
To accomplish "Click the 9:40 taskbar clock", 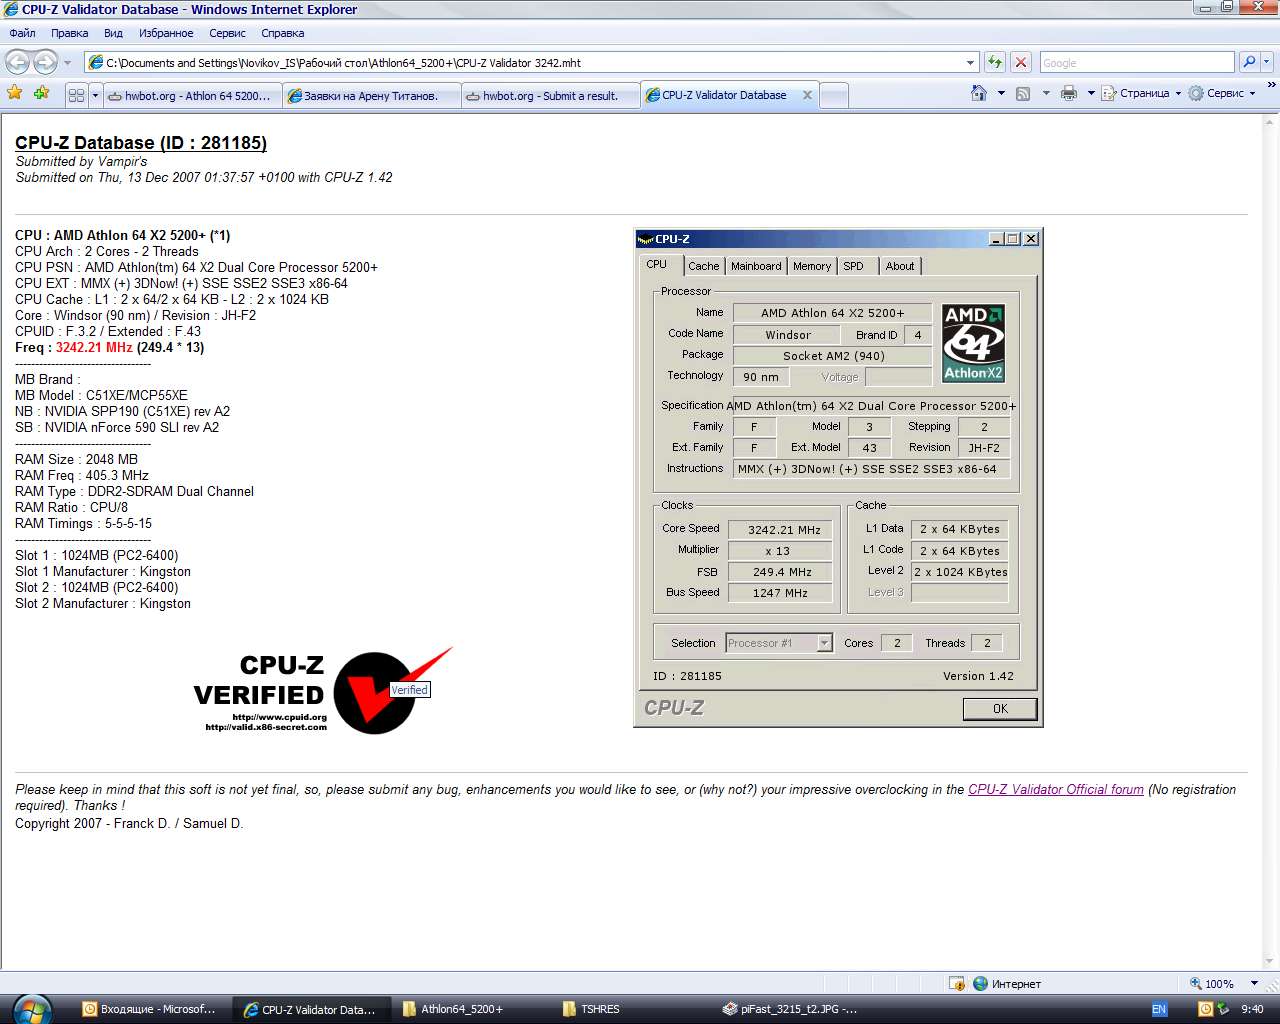I will (x=1252, y=1009).
